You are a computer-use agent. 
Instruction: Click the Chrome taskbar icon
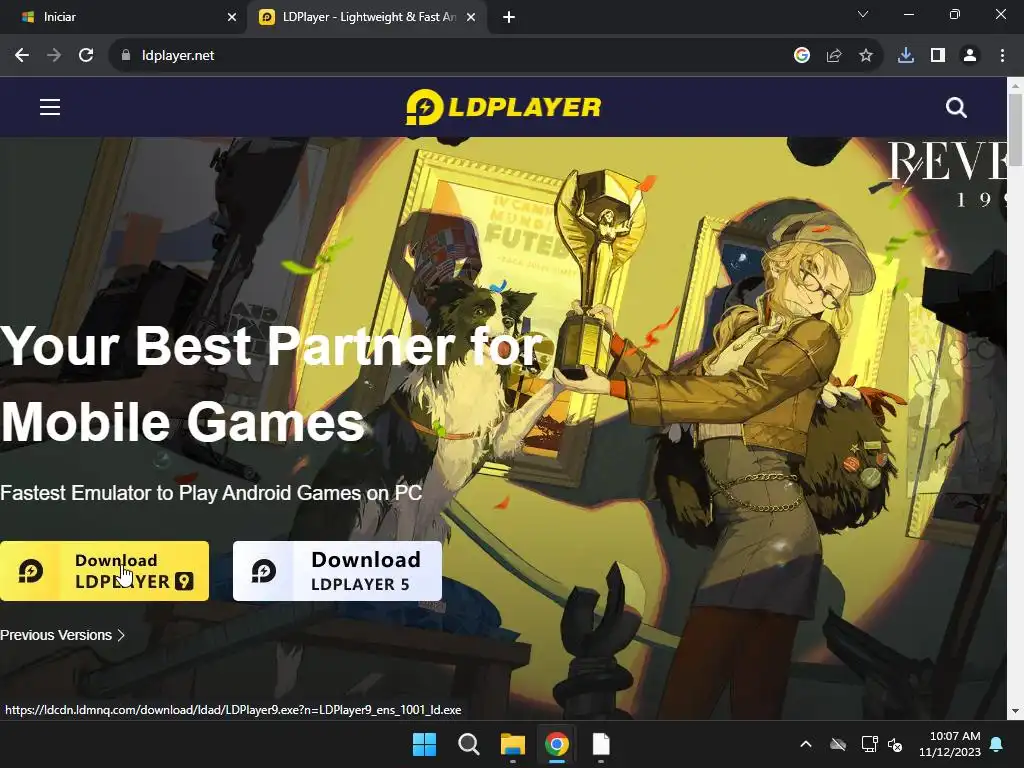(556, 744)
